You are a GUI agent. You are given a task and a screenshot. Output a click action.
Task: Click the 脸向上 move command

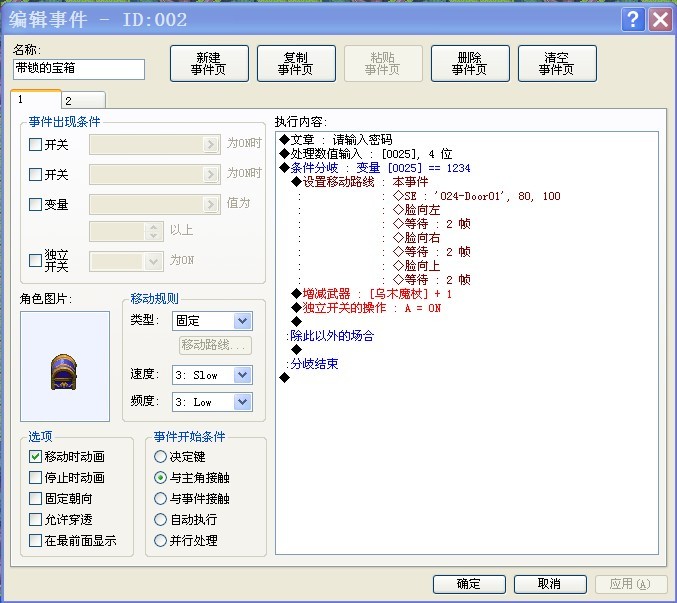tap(417, 266)
